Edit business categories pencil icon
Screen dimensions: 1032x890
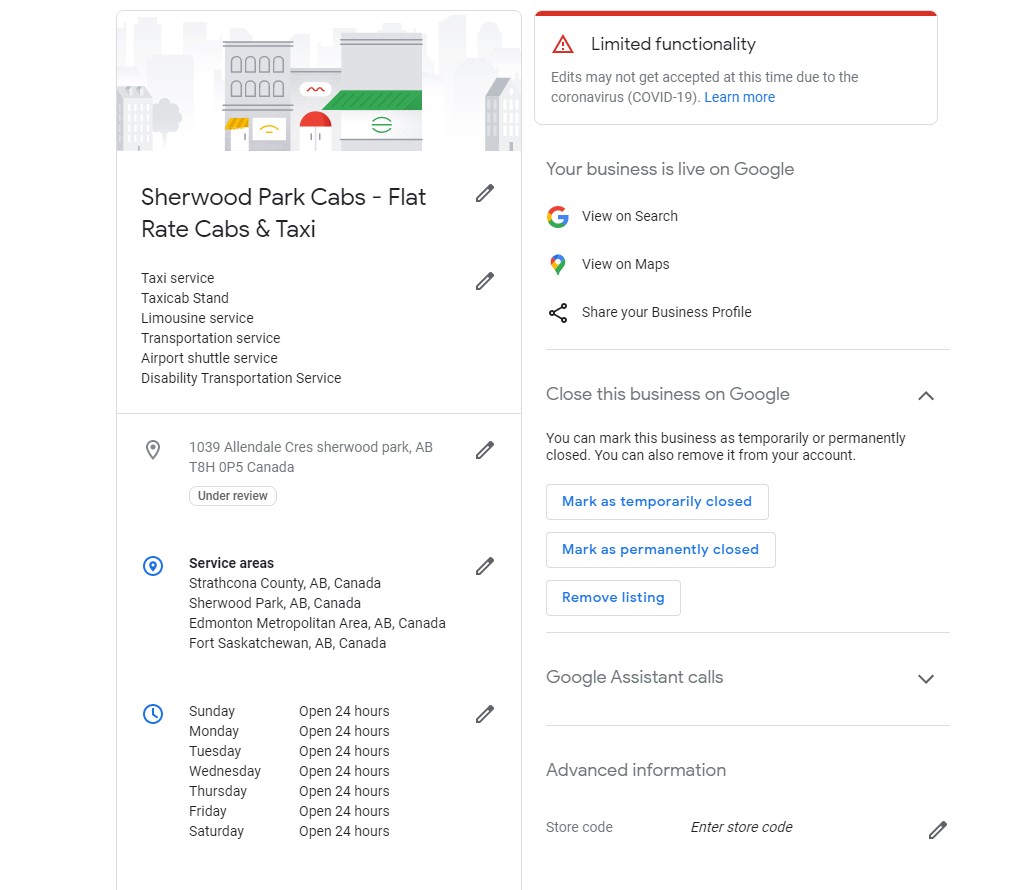(x=485, y=281)
